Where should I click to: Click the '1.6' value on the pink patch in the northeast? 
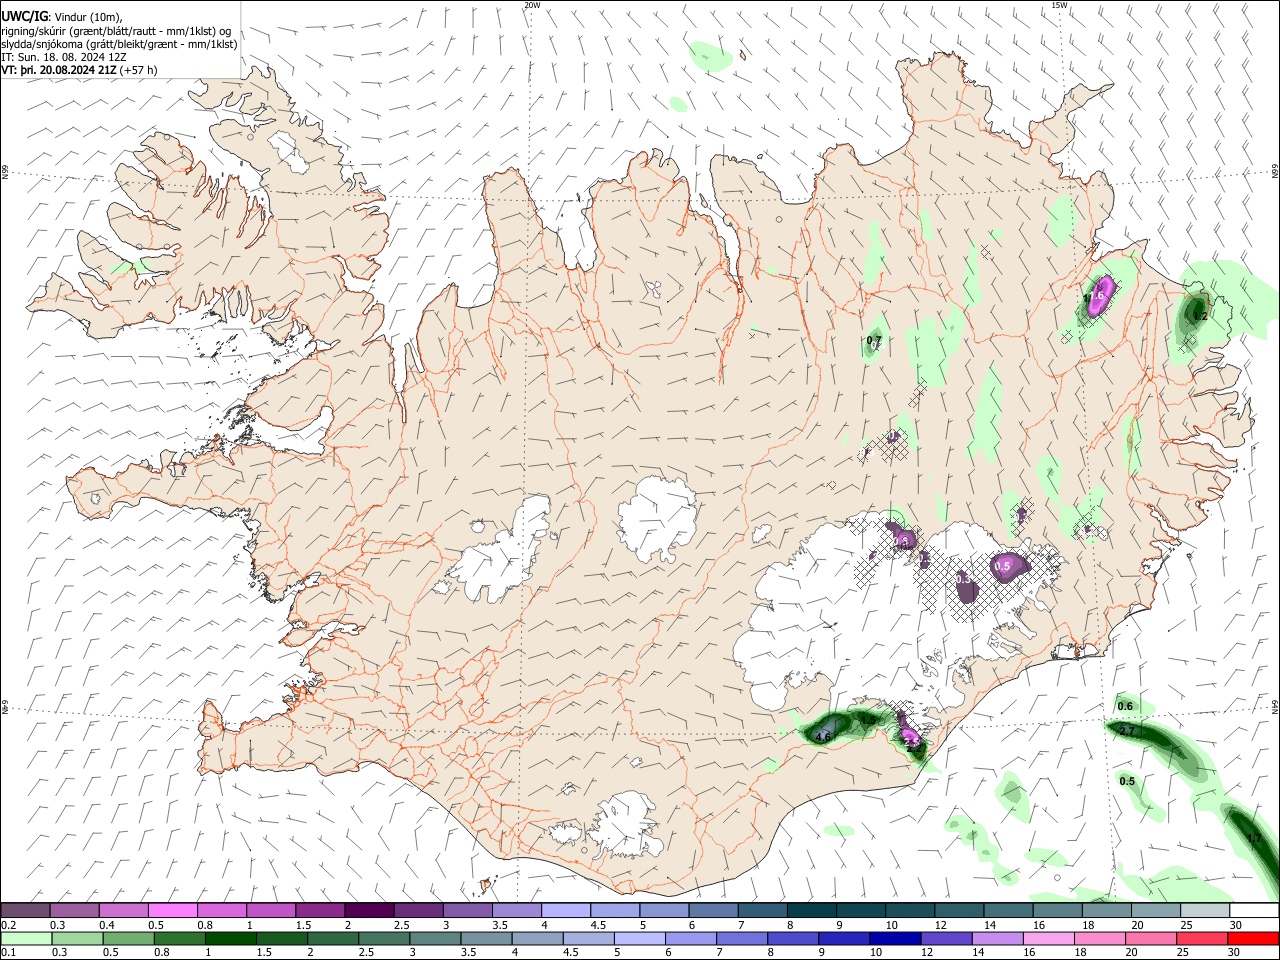coord(1096,296)
